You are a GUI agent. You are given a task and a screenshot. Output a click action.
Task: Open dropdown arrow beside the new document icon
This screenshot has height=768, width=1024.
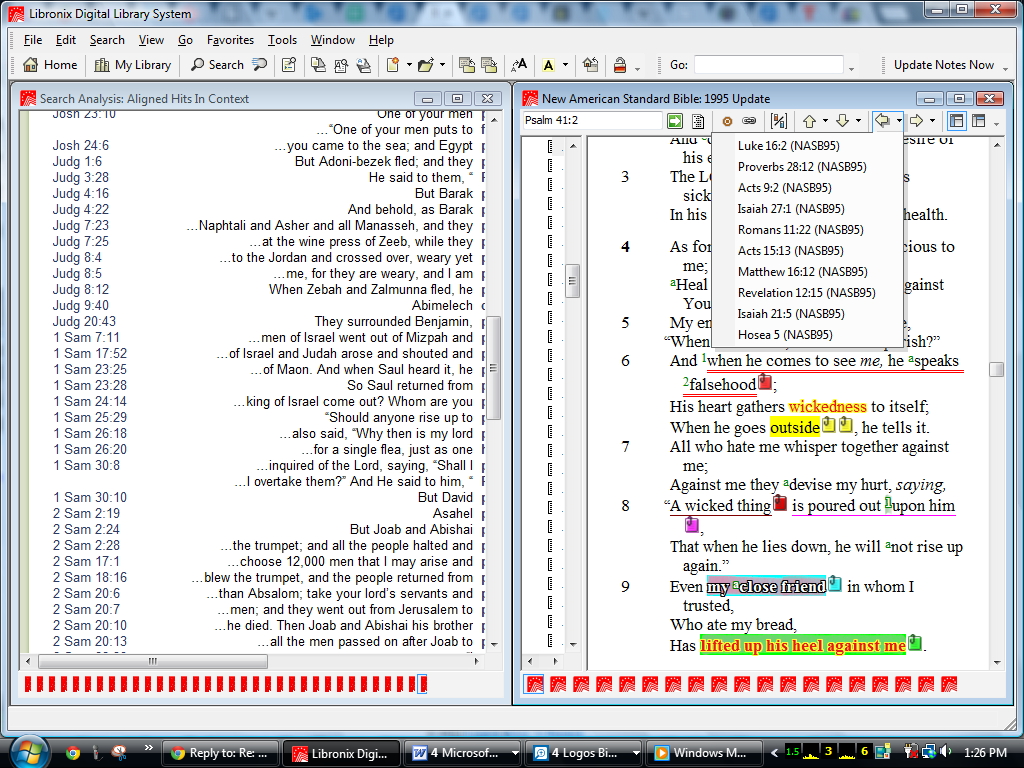point(409,65)
